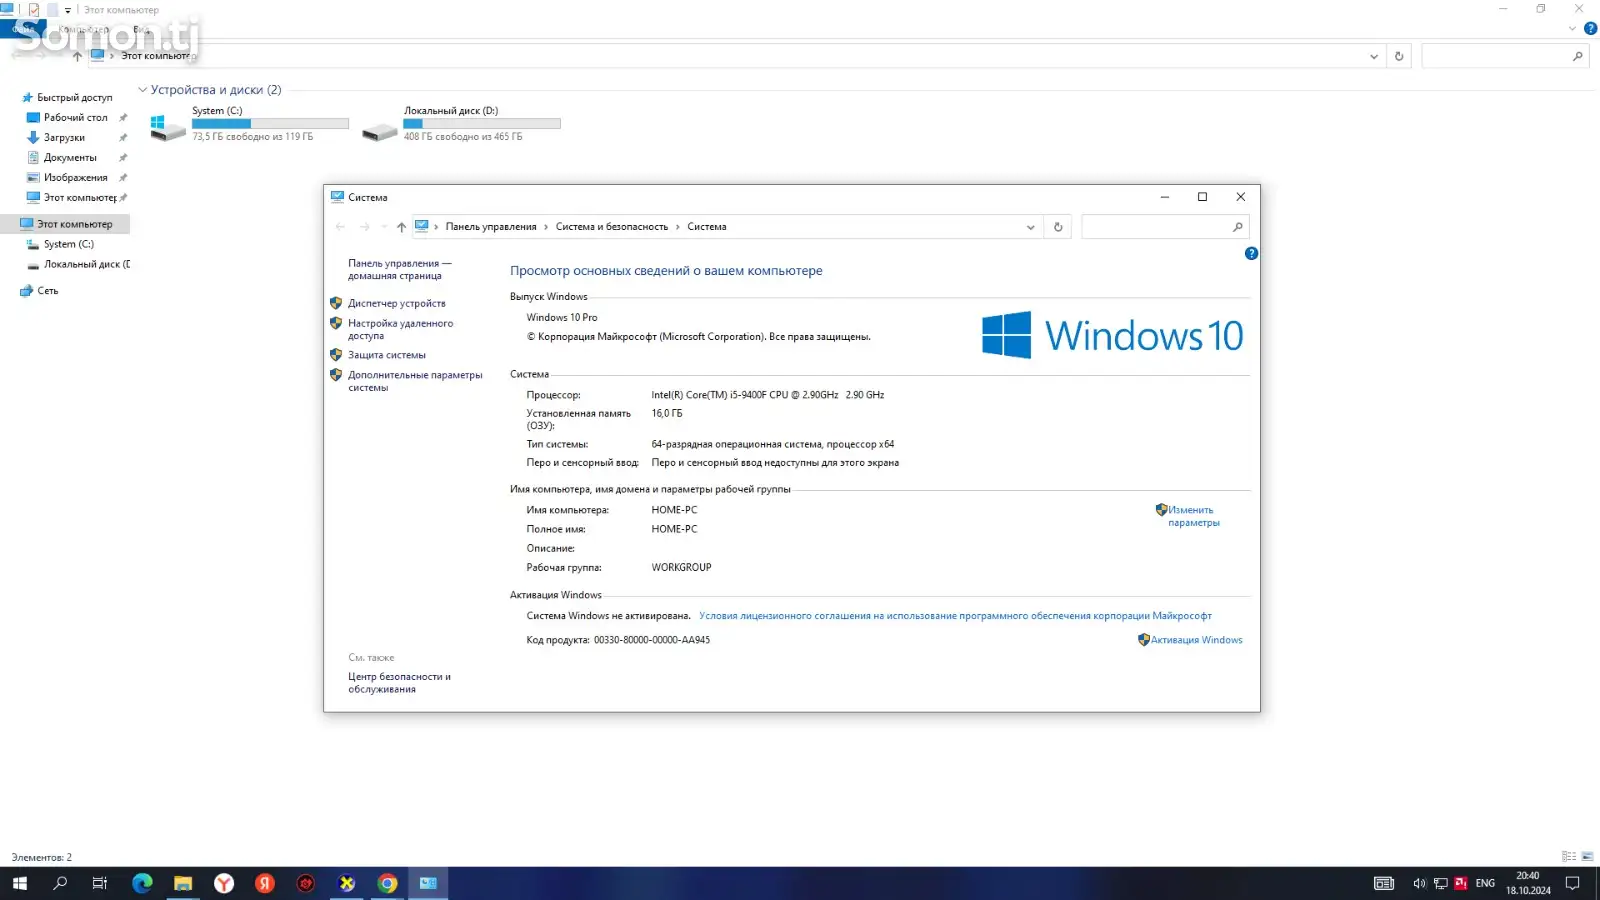Open System (C:) drive icon in Explorer
The height and width of the screenshot is (900, 1600).
(x=168, y=127)
